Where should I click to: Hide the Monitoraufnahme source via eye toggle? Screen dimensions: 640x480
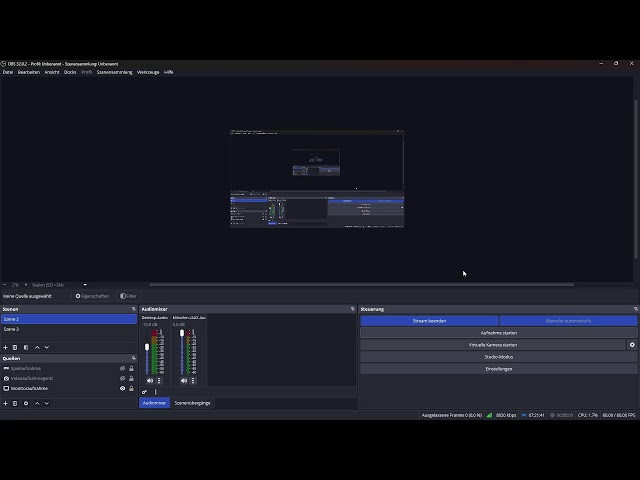122,388
